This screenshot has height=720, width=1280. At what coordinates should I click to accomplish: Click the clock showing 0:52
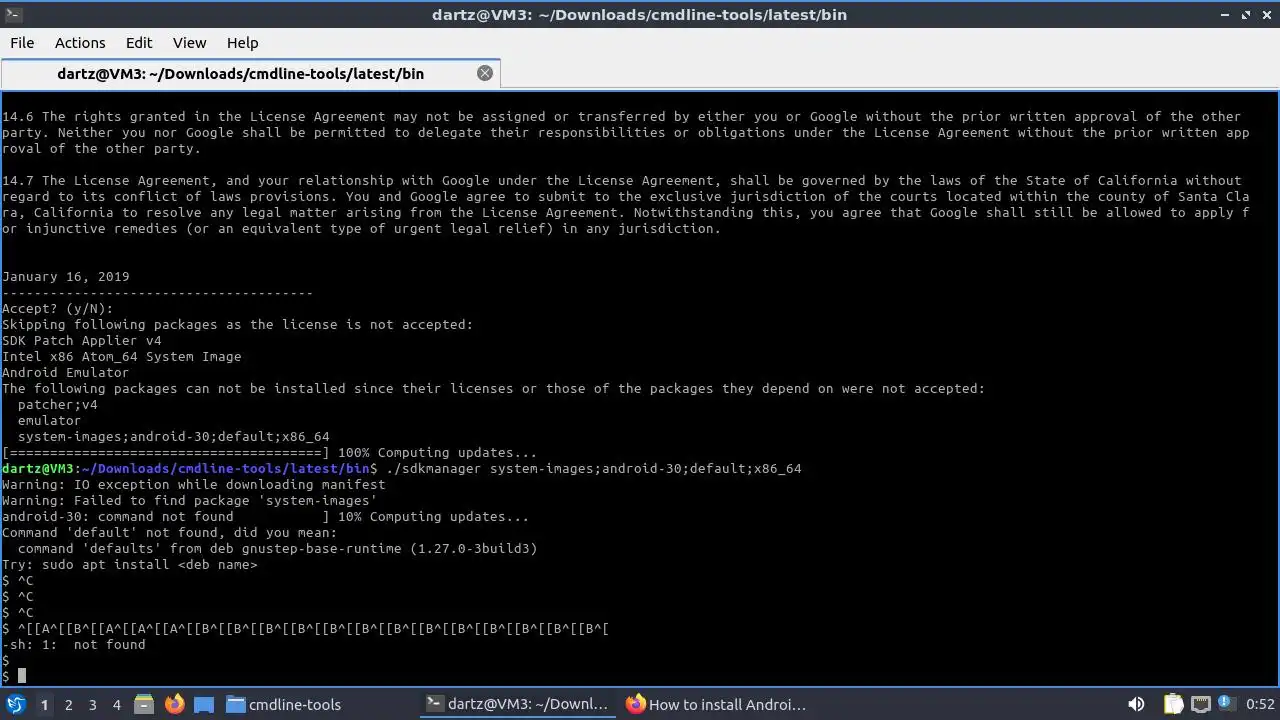1260,704
